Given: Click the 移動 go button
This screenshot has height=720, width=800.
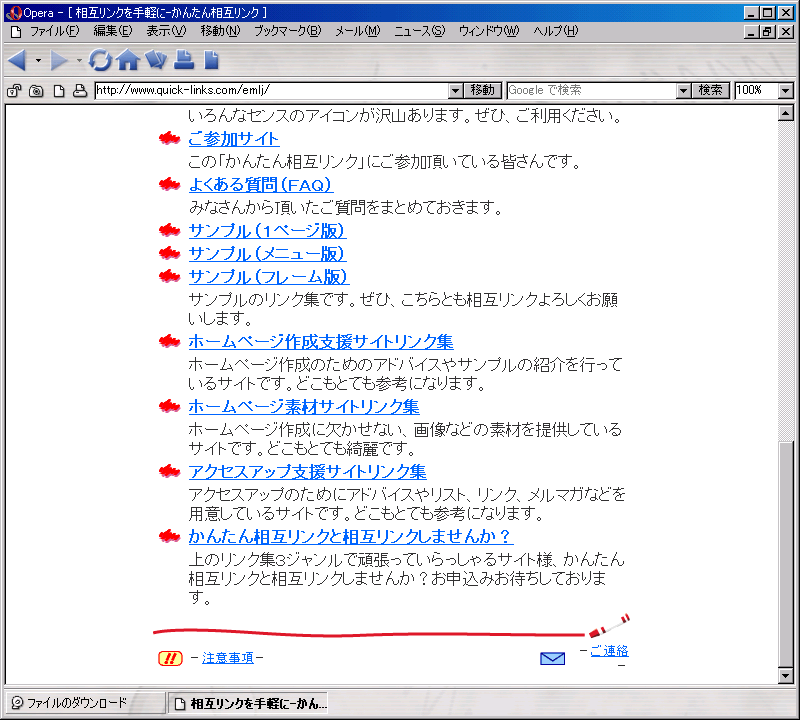Looking at the screenshot, I should [x=483, y=91].
